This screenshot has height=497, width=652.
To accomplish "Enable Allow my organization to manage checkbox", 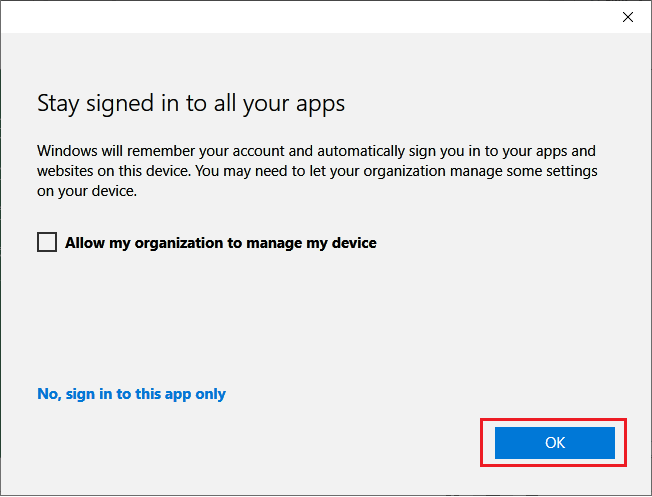I will (x=47, y=242).
